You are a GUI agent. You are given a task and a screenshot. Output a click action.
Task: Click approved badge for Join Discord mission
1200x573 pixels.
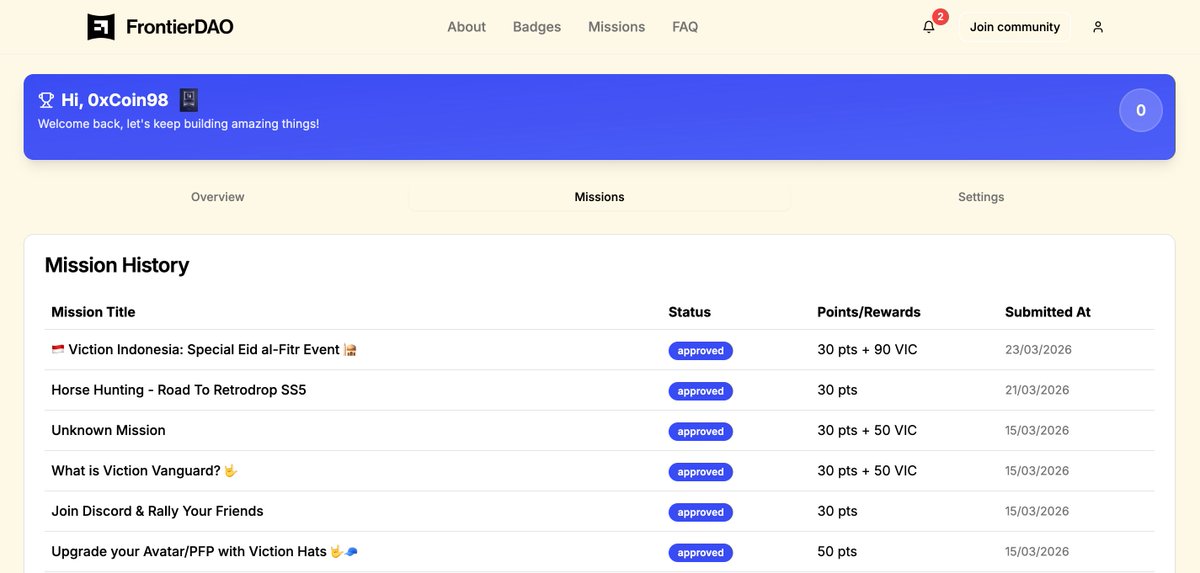click(x=701, y=512)
